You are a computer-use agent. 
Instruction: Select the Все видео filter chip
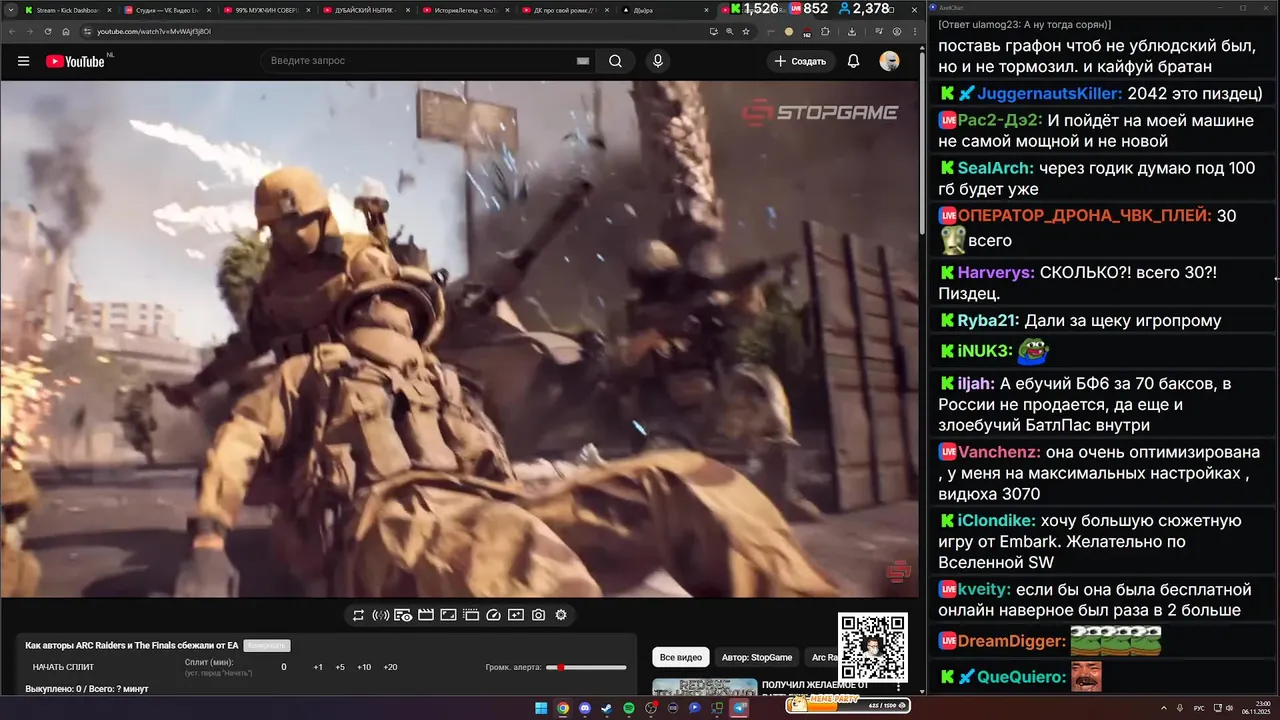coord(681,657)
